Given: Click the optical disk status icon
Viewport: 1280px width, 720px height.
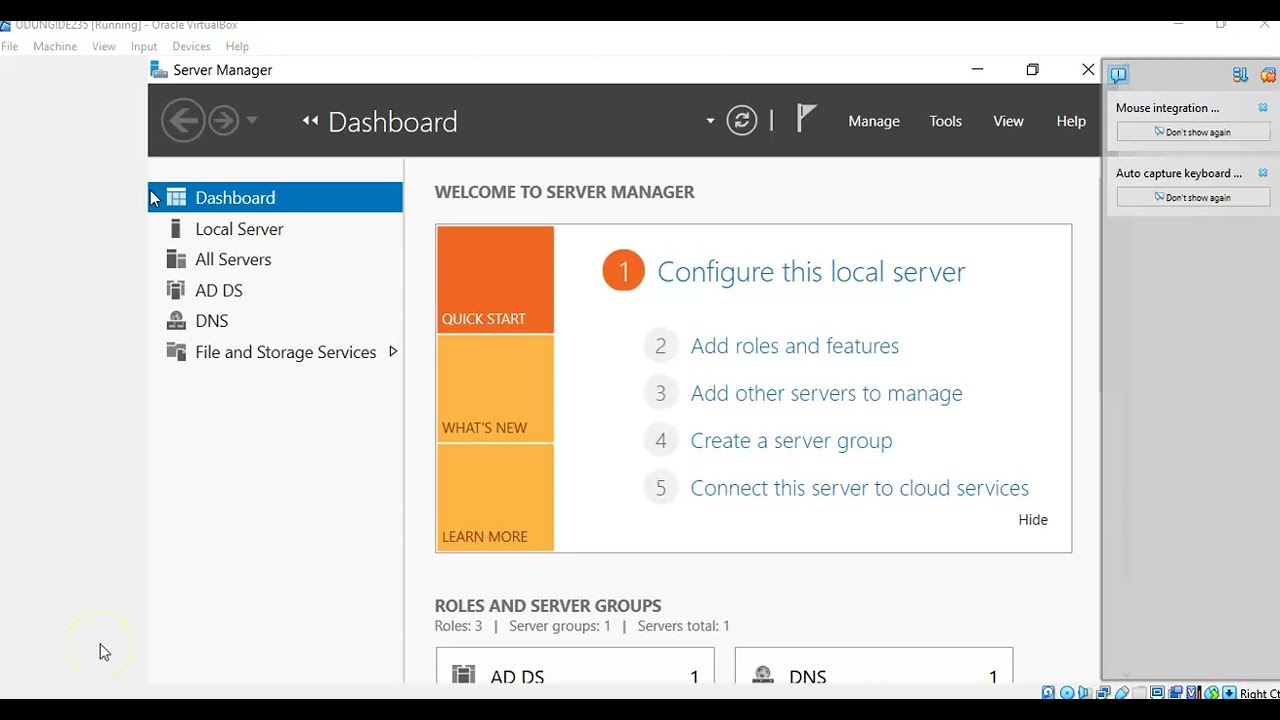Looking at the screenshot, I should coord(1067,693).
